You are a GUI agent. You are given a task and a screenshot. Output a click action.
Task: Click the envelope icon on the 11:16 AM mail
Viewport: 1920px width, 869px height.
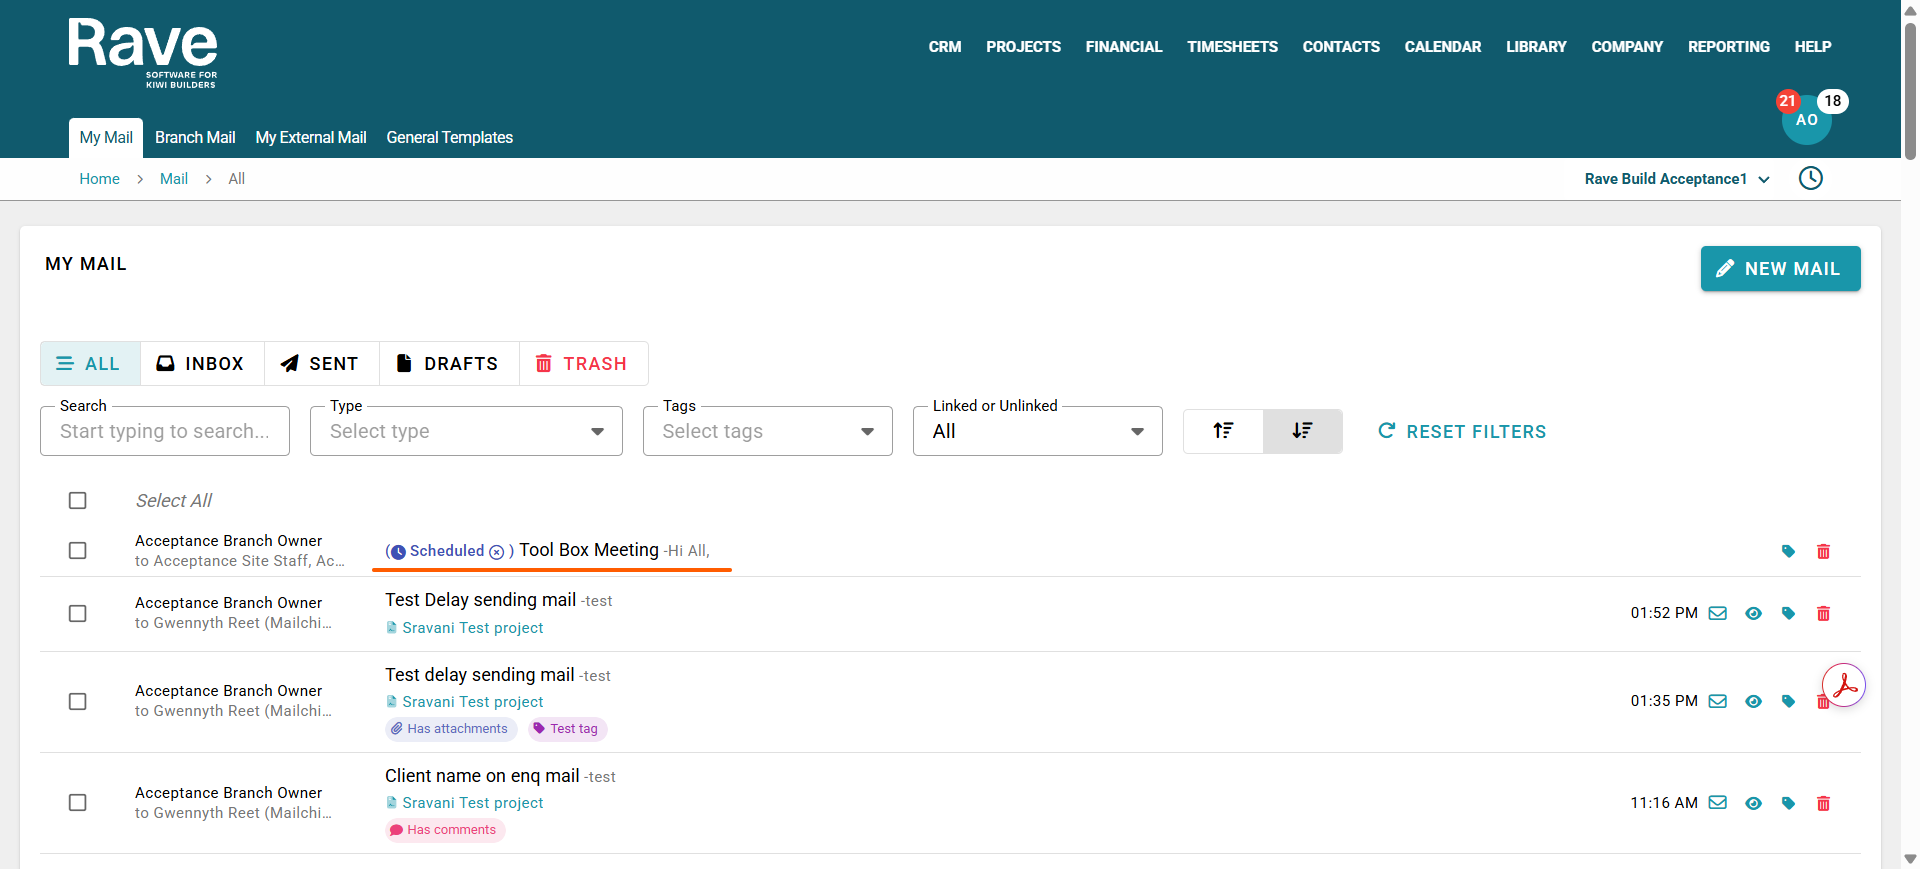click(1718, 802)
